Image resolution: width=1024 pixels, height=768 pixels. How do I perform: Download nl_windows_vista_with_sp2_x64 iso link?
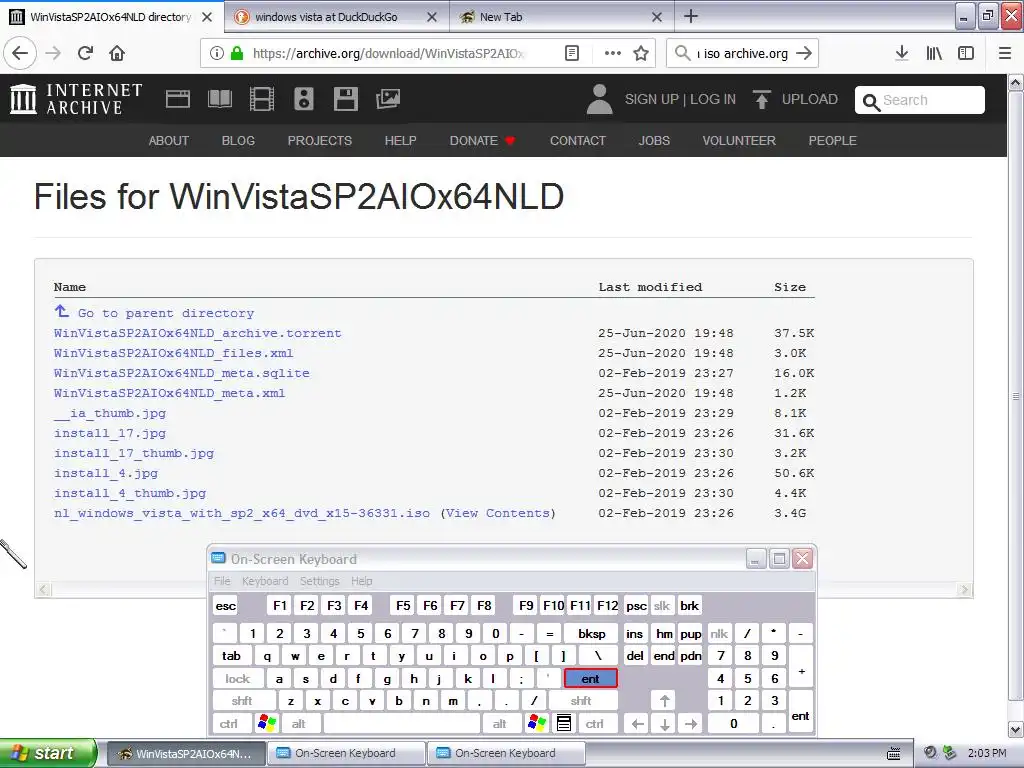point(242,513)
